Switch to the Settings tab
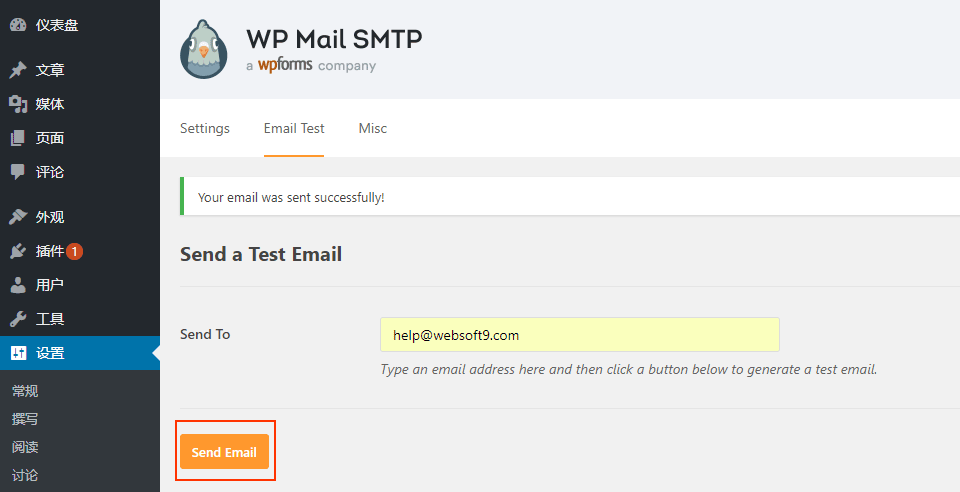This screenshot has width=960, height=492. (205, 128)
